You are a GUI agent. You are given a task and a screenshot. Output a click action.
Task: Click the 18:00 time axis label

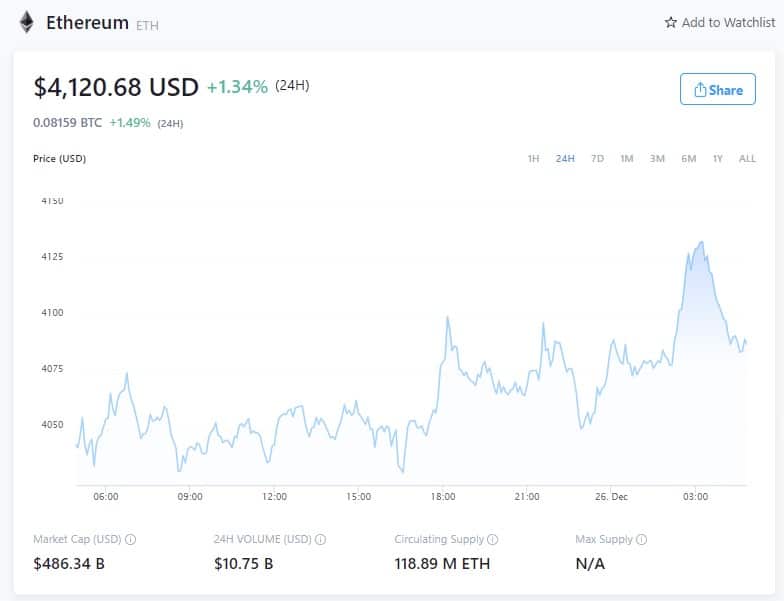443,496
